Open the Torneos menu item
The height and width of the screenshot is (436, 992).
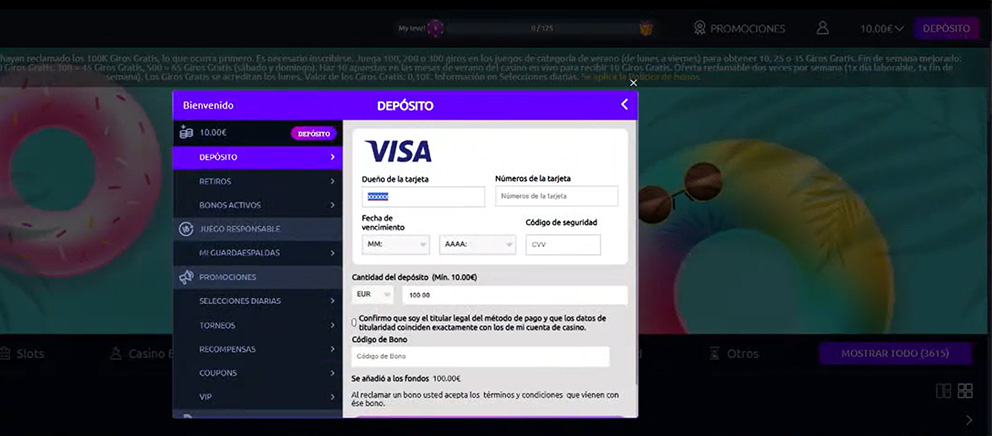(x=257, y=325)
